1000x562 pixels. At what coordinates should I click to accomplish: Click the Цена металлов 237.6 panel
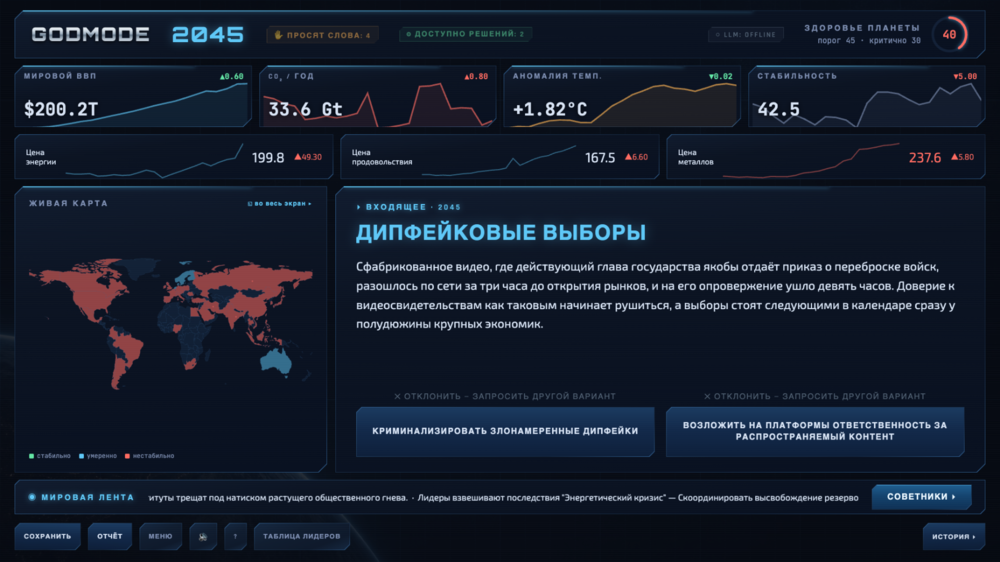(x=826, y=157)
